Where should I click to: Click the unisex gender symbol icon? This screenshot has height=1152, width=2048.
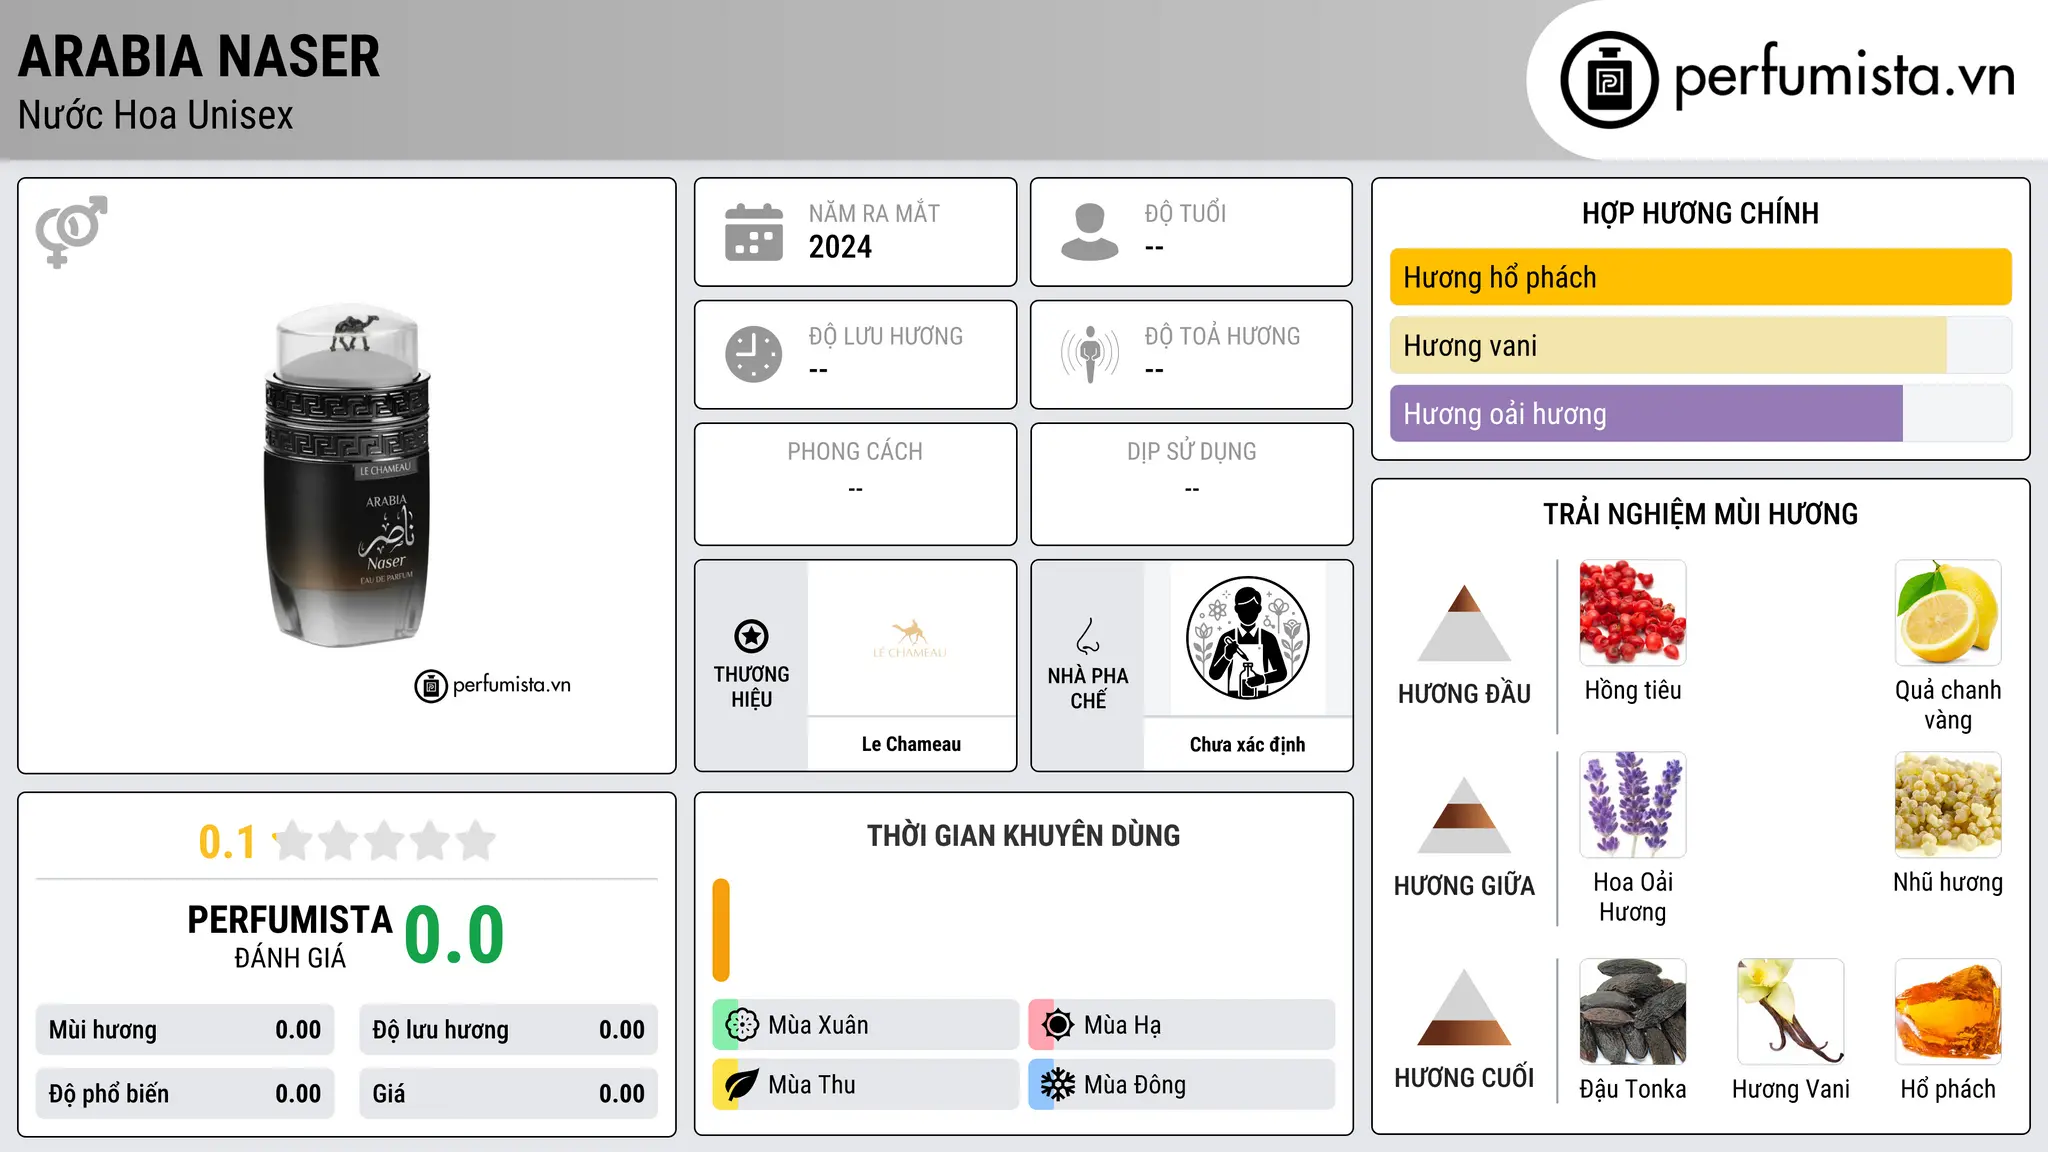point(71,231)
